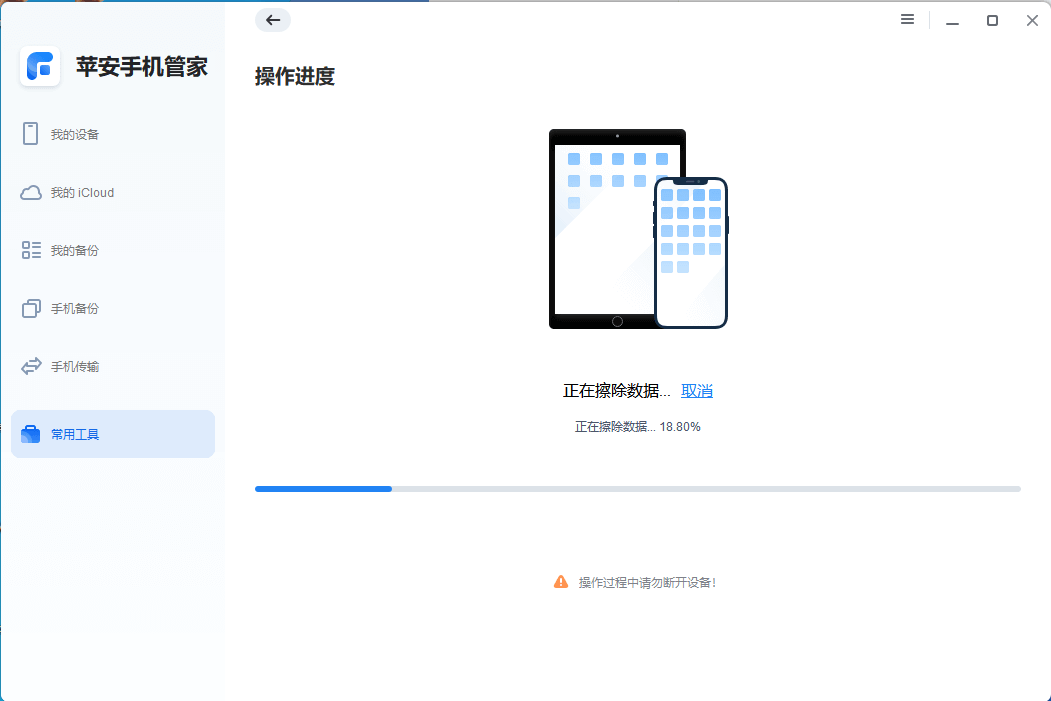
Task: Select the 我的设备 sidebar icon
Action: click(x=30, y=133)
